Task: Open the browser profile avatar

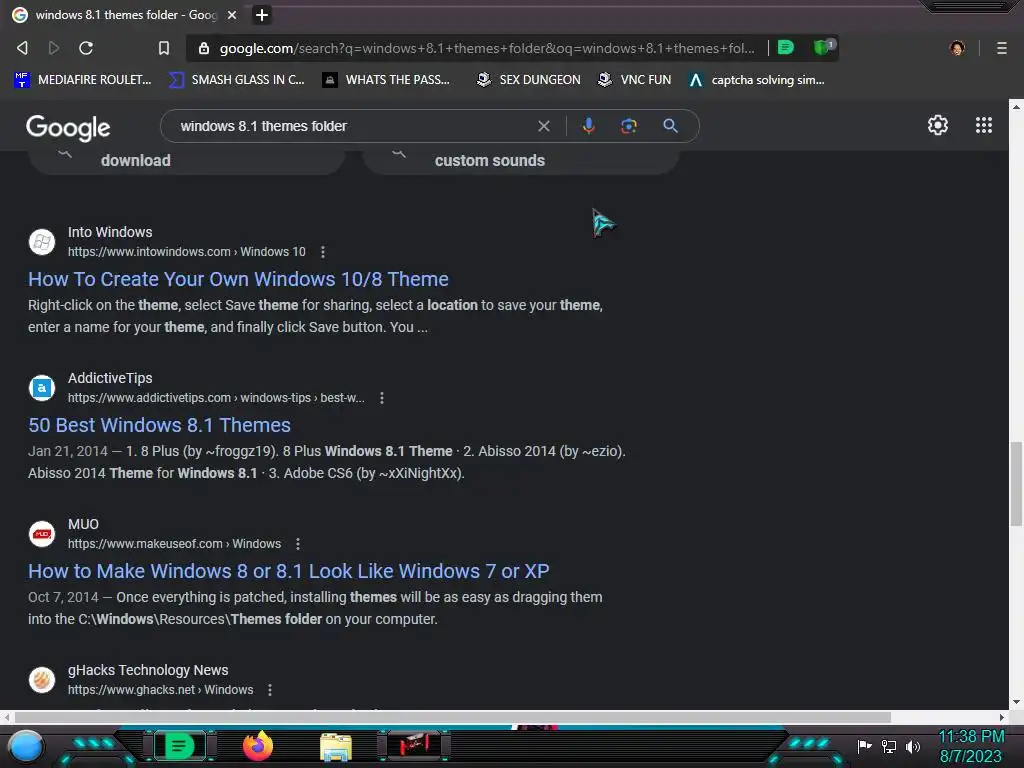Action: pyautogui.click(x=957, y=48)
